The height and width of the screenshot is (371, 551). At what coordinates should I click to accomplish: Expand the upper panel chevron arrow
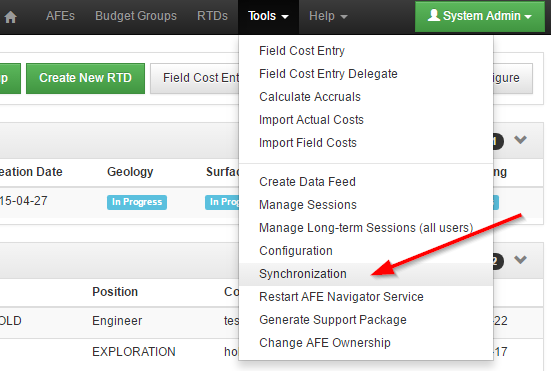(x=520, y=139)
